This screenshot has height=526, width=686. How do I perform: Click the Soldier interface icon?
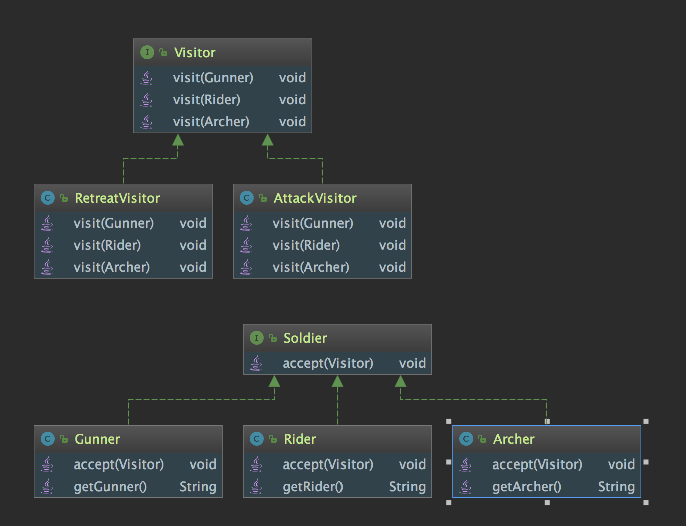pos(257,338)
